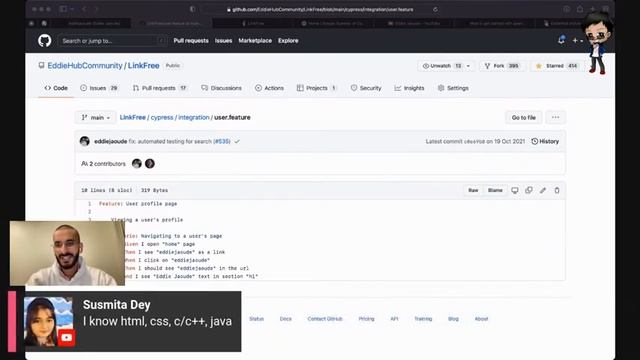The image size is (640, 360).
Task: Open footer Docs link
Action: coord(286,319)
